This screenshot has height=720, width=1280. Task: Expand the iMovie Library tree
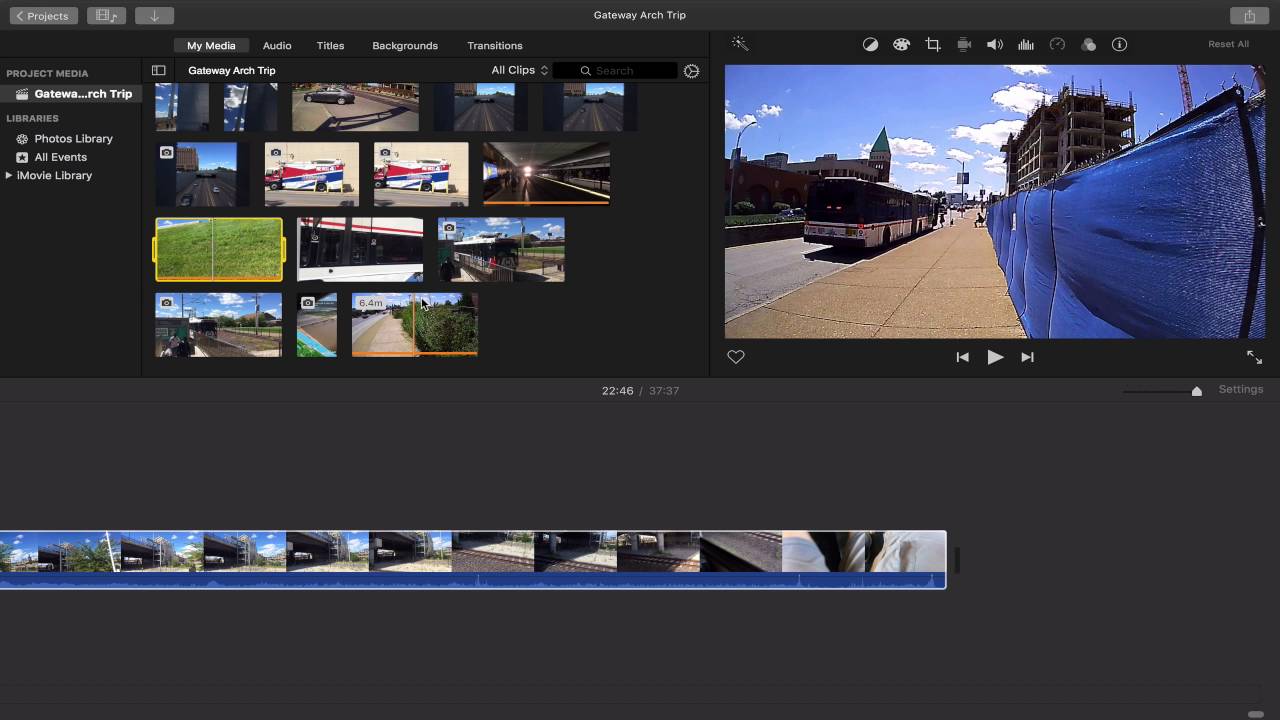pyautogui.click(x=9, y=176)
